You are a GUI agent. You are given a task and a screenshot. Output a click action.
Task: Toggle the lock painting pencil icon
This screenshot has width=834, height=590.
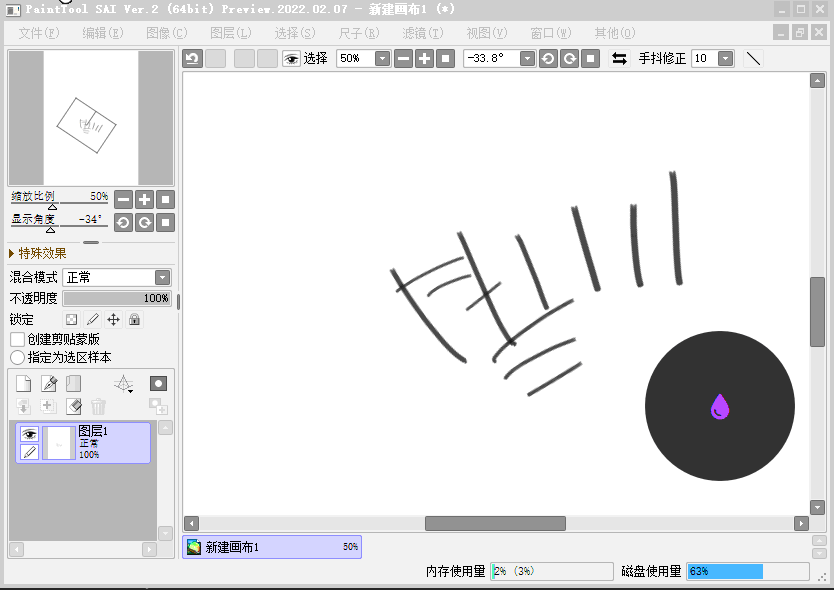(x=93, y=319)
